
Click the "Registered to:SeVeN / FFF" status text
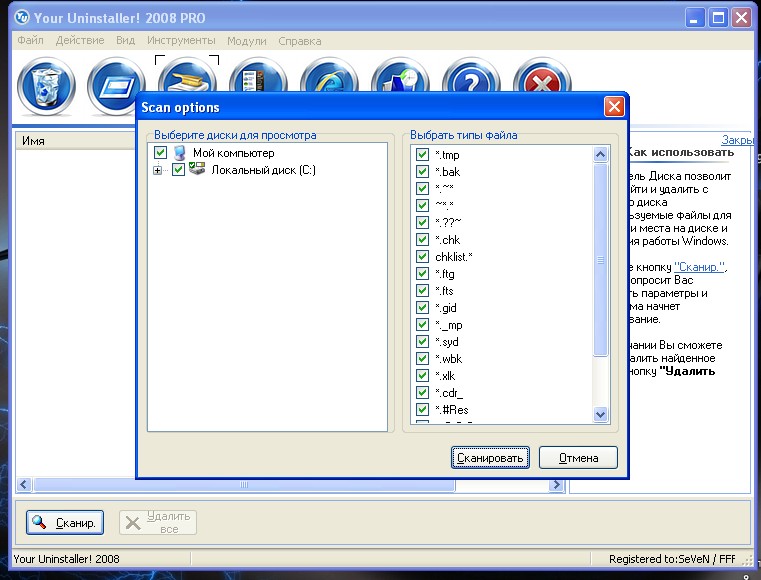[x=672, y=559]
